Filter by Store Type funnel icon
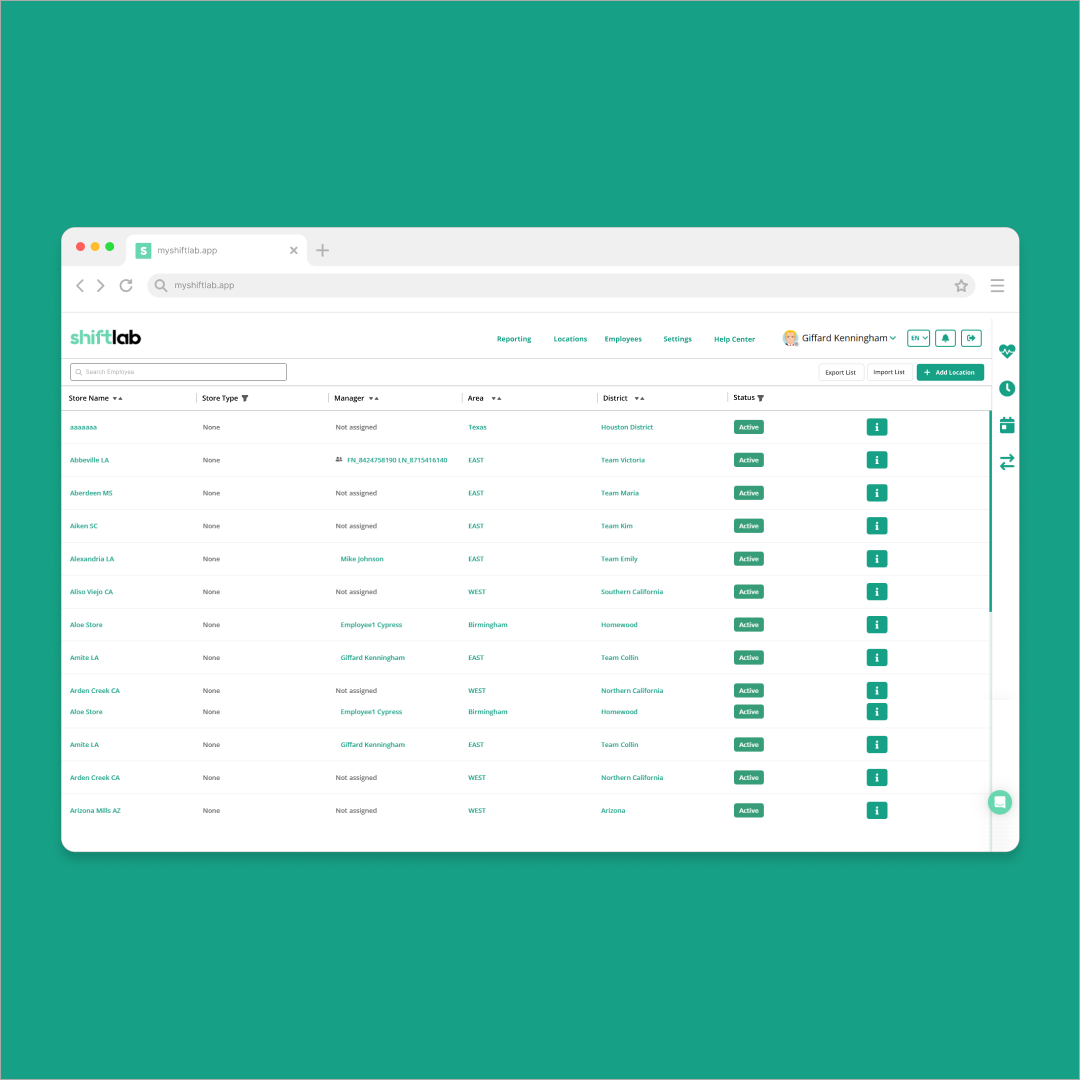The height and width of the screenshot is (1080, 1080). (245, 398)
